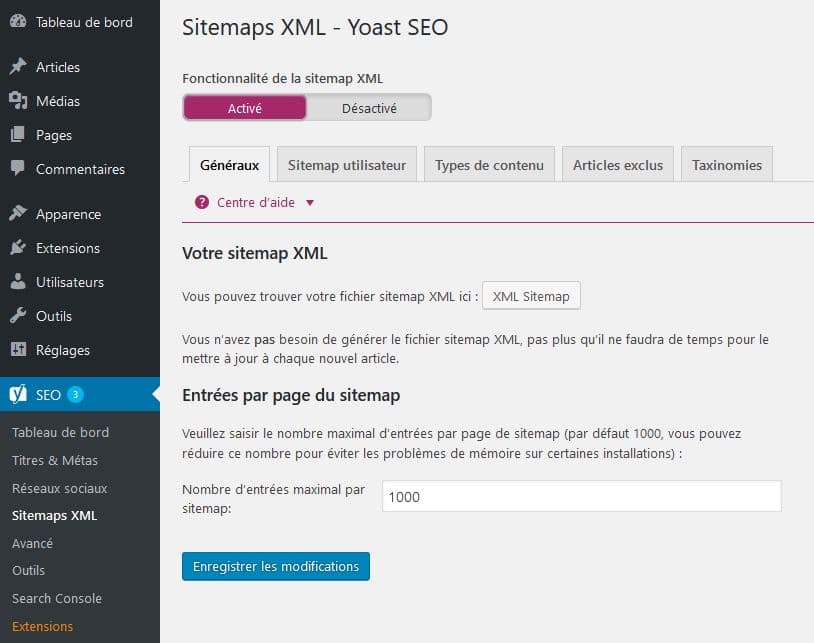Click the Réglages sliders icon
Screen dimensions: 814x643
18,349
